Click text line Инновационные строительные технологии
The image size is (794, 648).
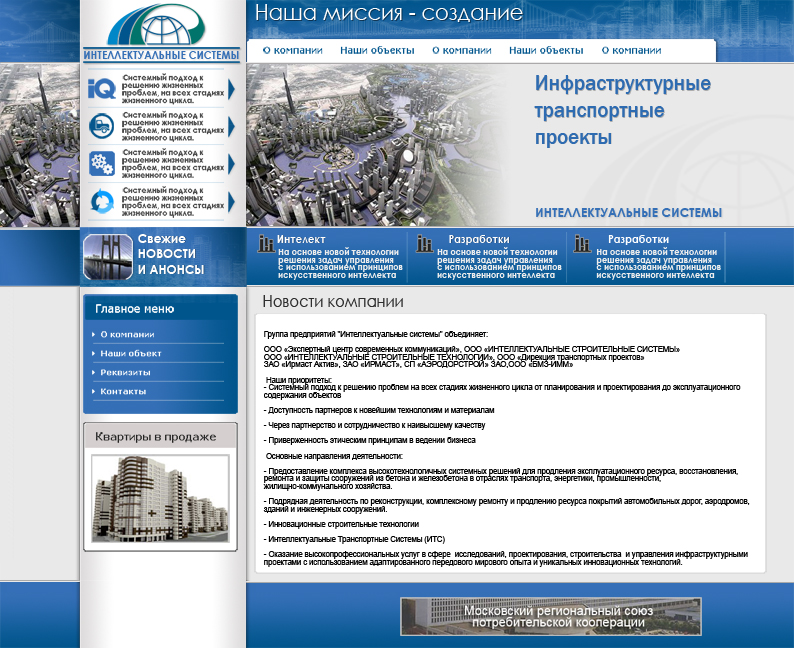(343, 524)
